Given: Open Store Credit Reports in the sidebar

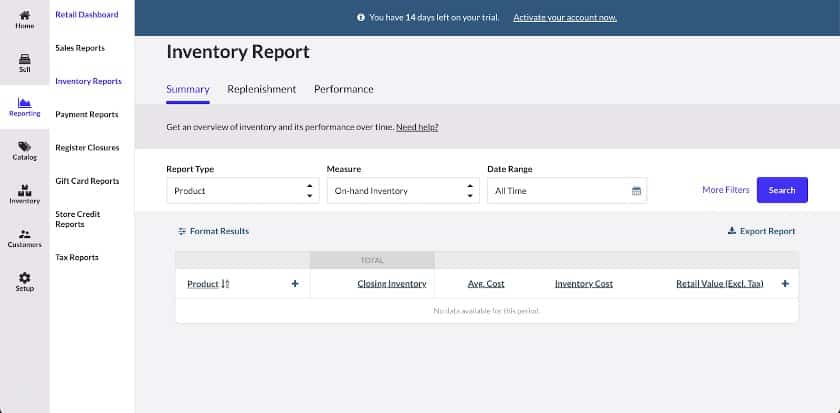Looking at the screenshot, I should point(78,219).
